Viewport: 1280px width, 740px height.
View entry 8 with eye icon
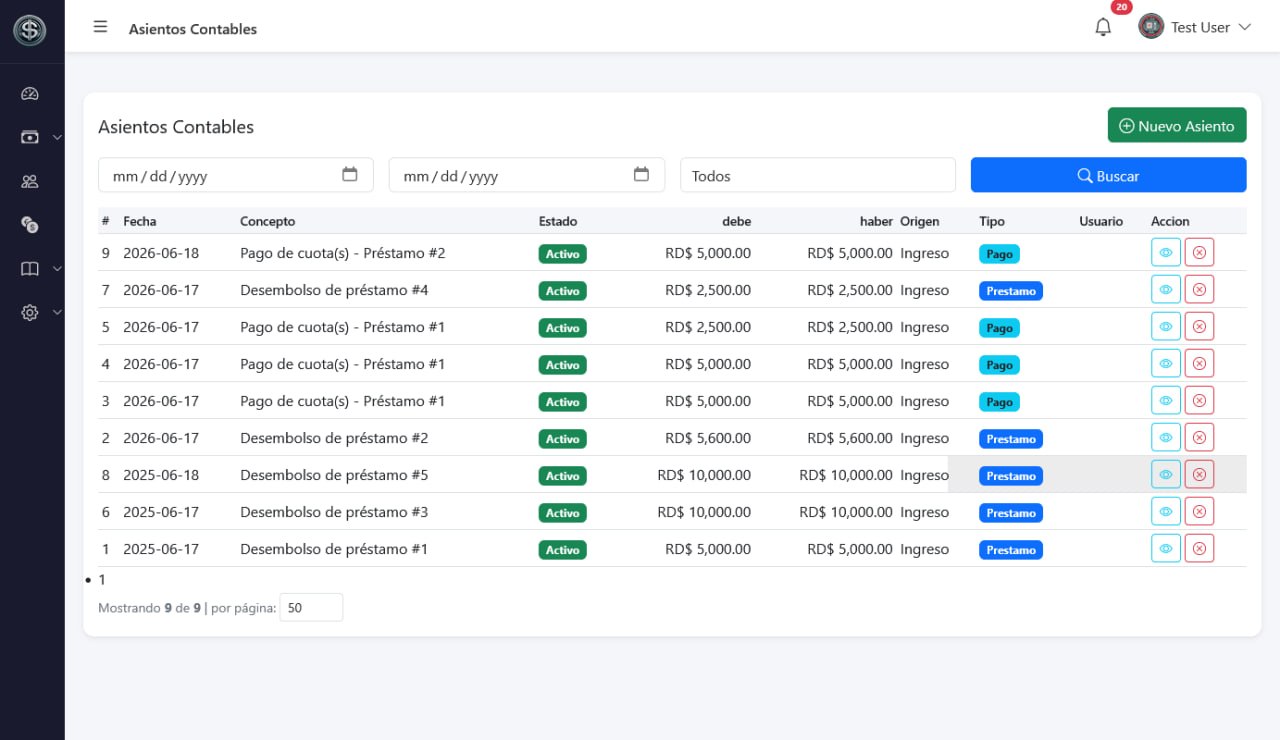click(x=1166, y=475)
